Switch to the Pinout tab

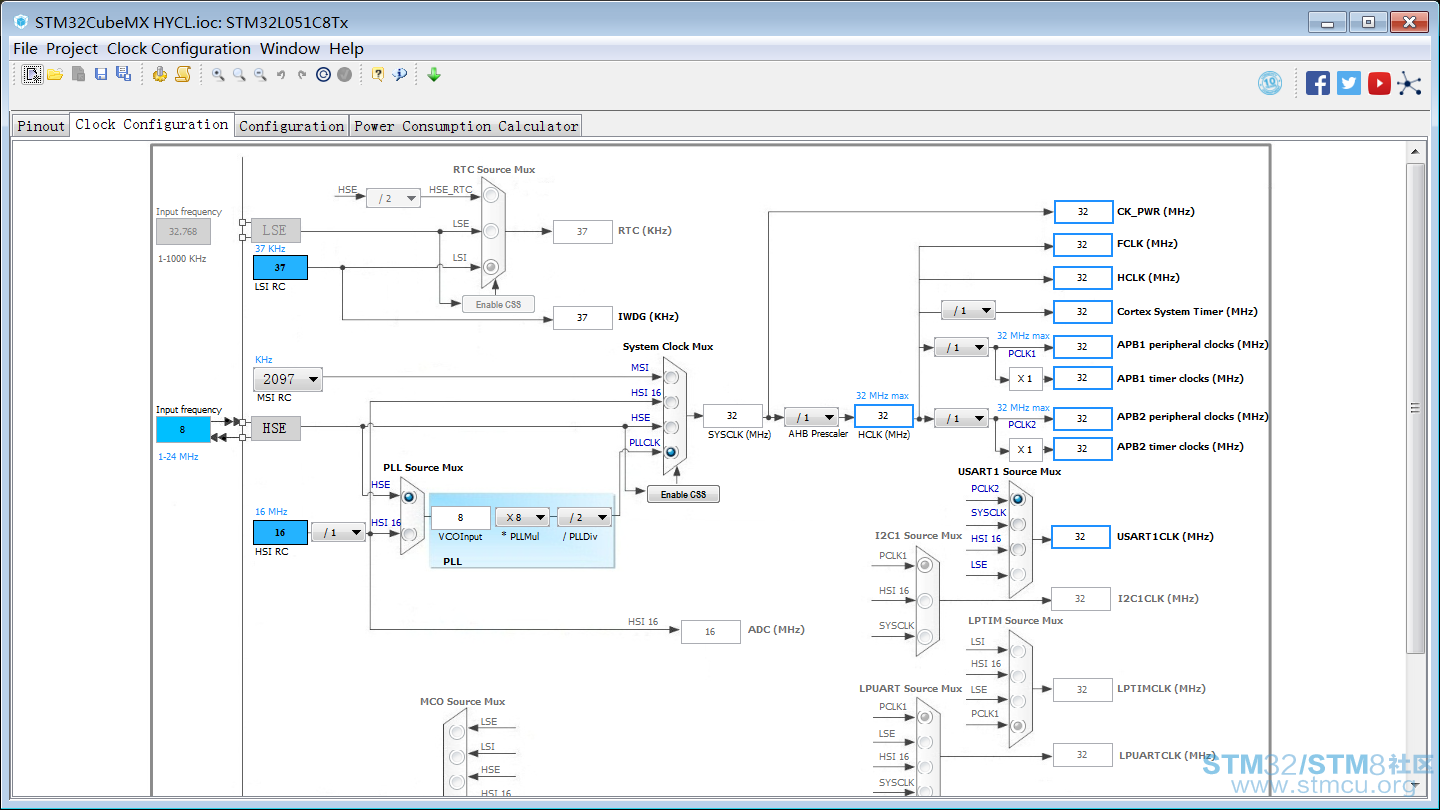pyautogui.click(x=41, y=126)
